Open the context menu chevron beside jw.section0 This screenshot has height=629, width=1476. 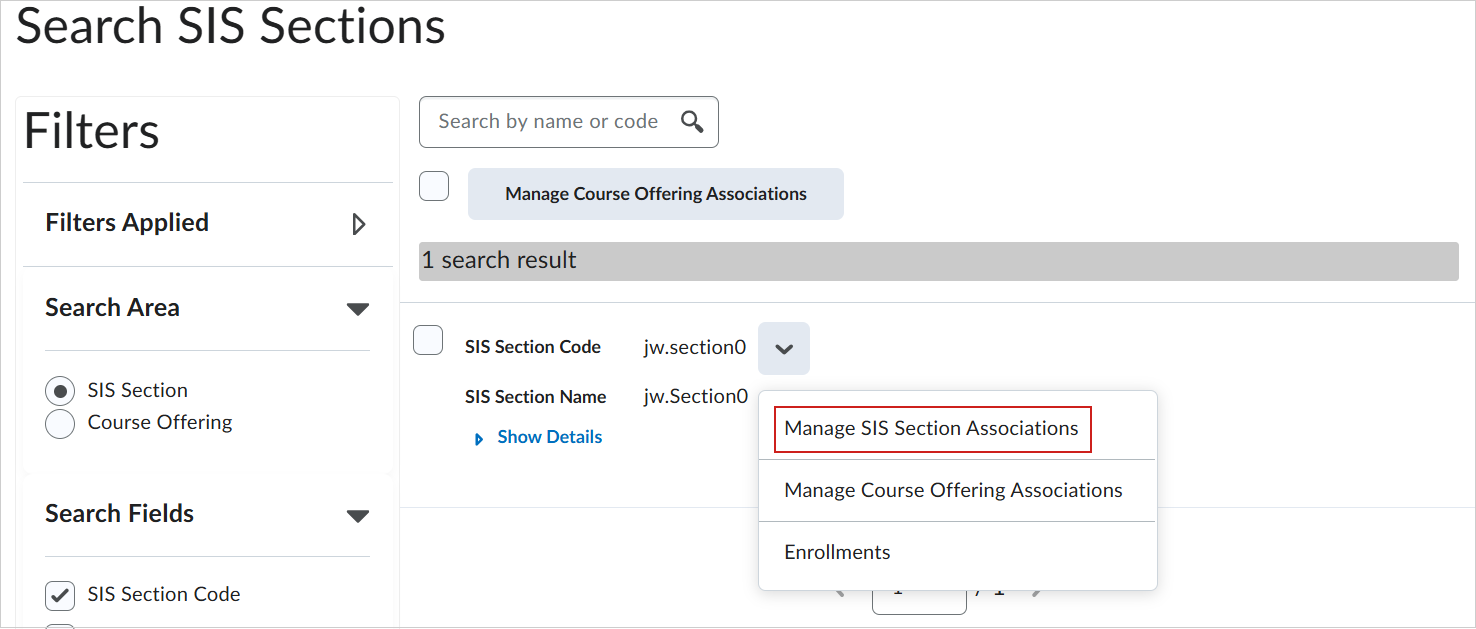tap(784, 348)
